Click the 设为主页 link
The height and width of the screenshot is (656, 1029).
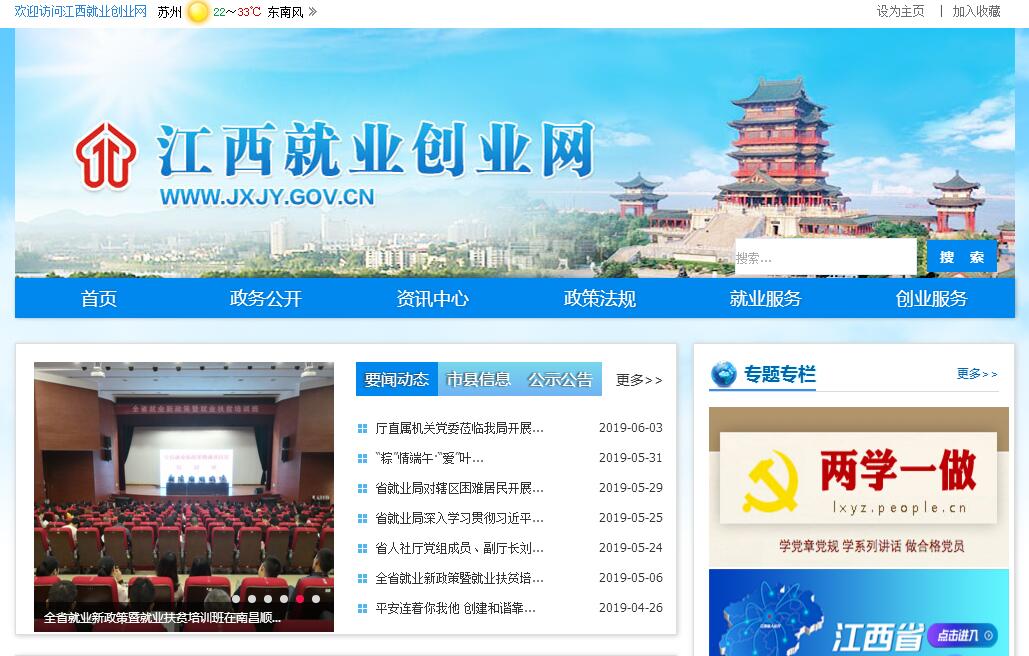click(x=900, y=11)
